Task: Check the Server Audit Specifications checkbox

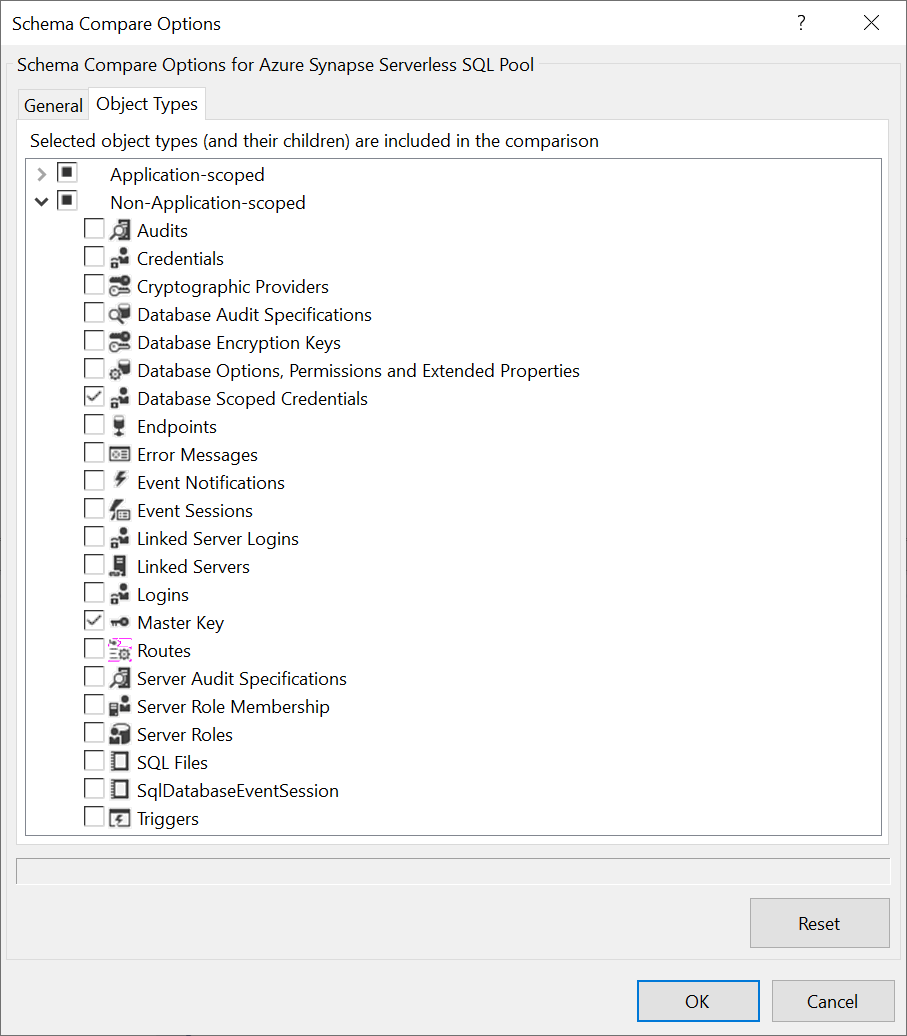Action: (x=94, y=677)
